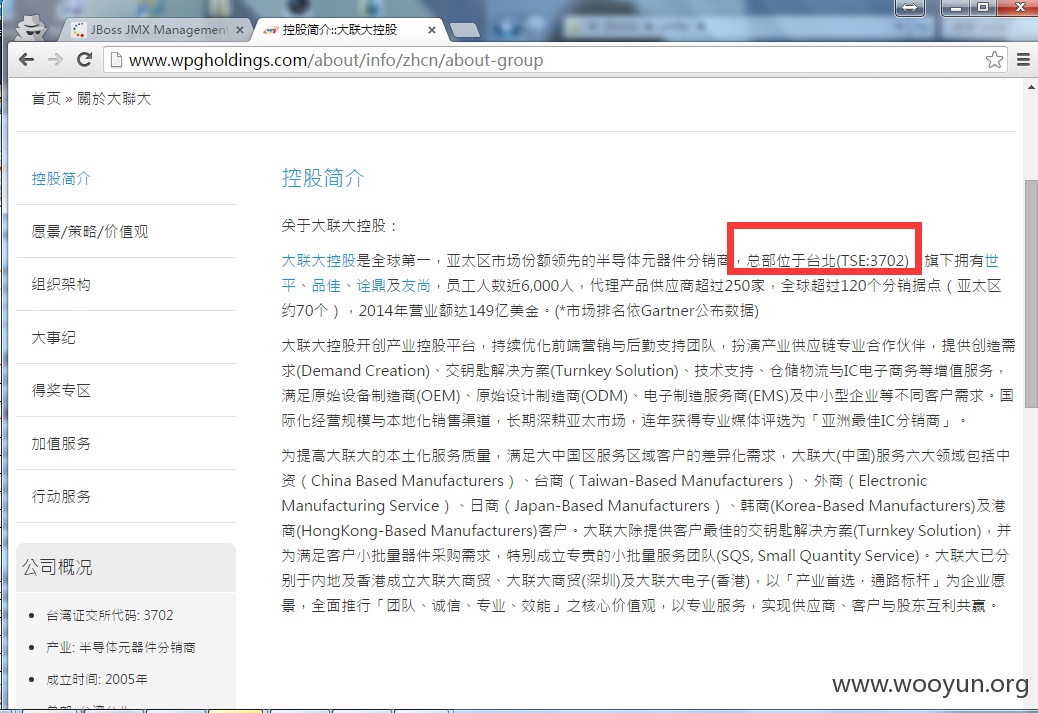Click 台湾证交所代码: 3702 list entry
Viewport: 1038px width, 713px height.
(x=109, y=615)
